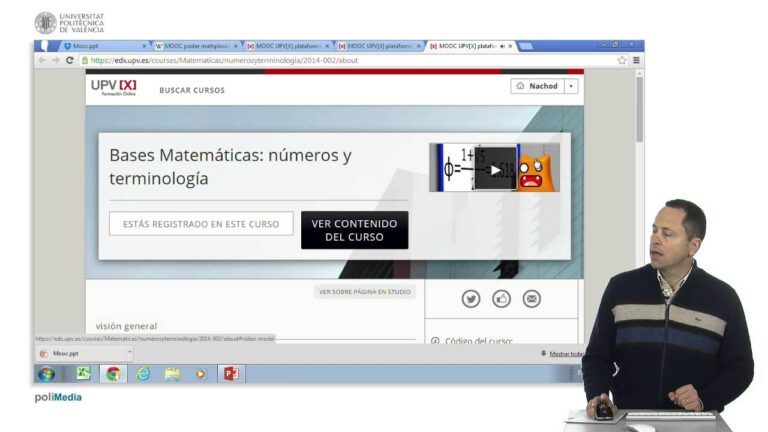The image size is (768, 432).
Task: Select the third tab MOOC UPV[X] plataforma
Action: tap(288, 46)
